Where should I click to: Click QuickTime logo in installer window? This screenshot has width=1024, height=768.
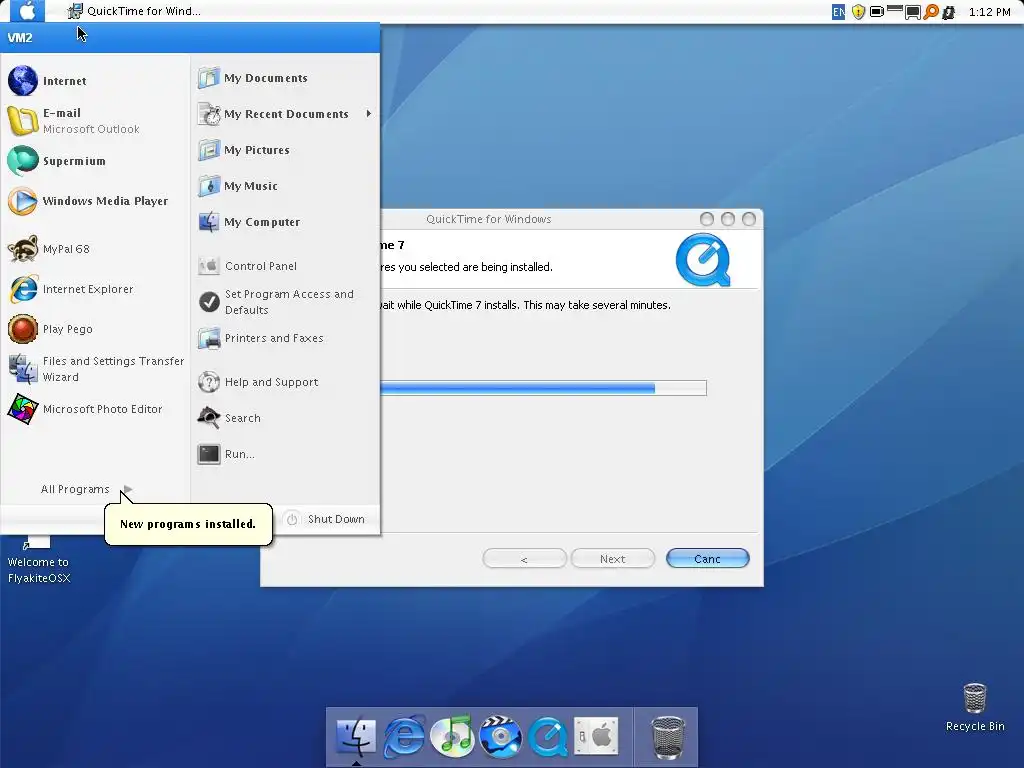click(703, 260)
